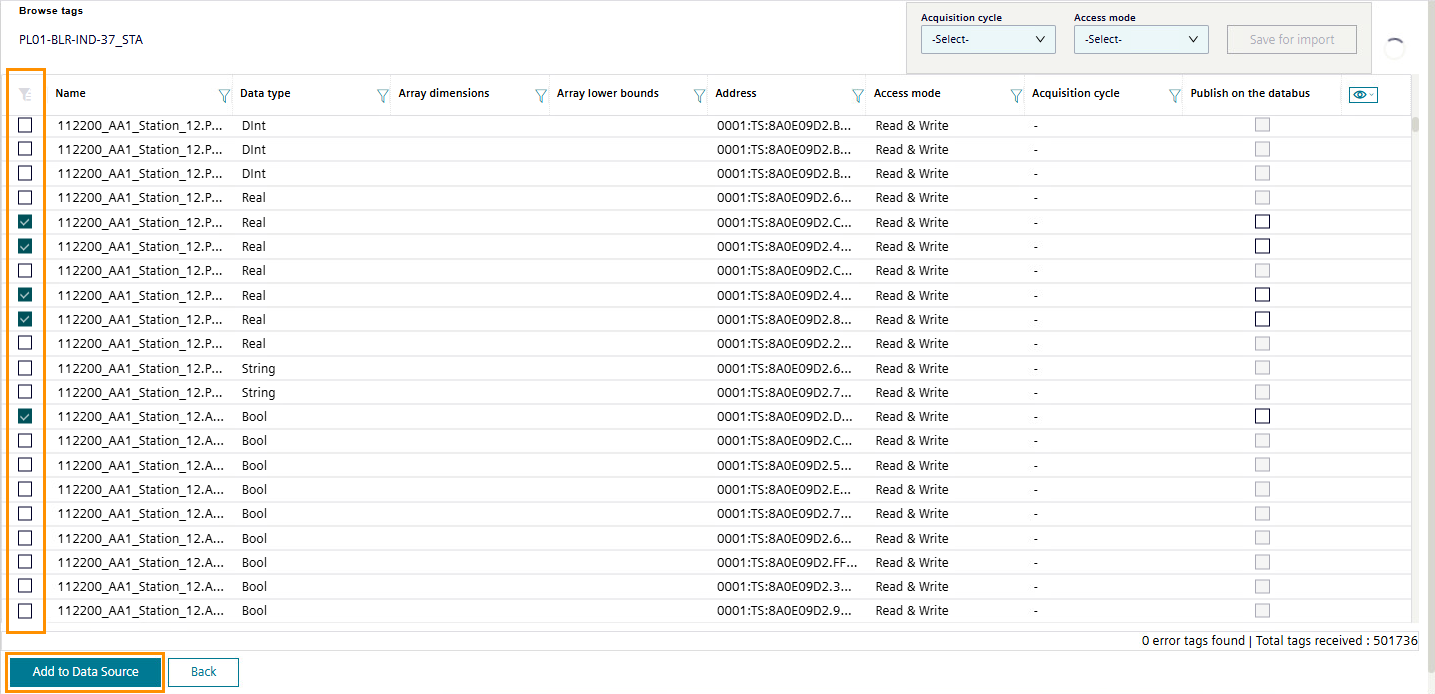Image resolution: width=1435 pixels, height=694 pixels.
Task: Enable Publish on the databus for the selected Bool tag
Action: [1262, 415]
